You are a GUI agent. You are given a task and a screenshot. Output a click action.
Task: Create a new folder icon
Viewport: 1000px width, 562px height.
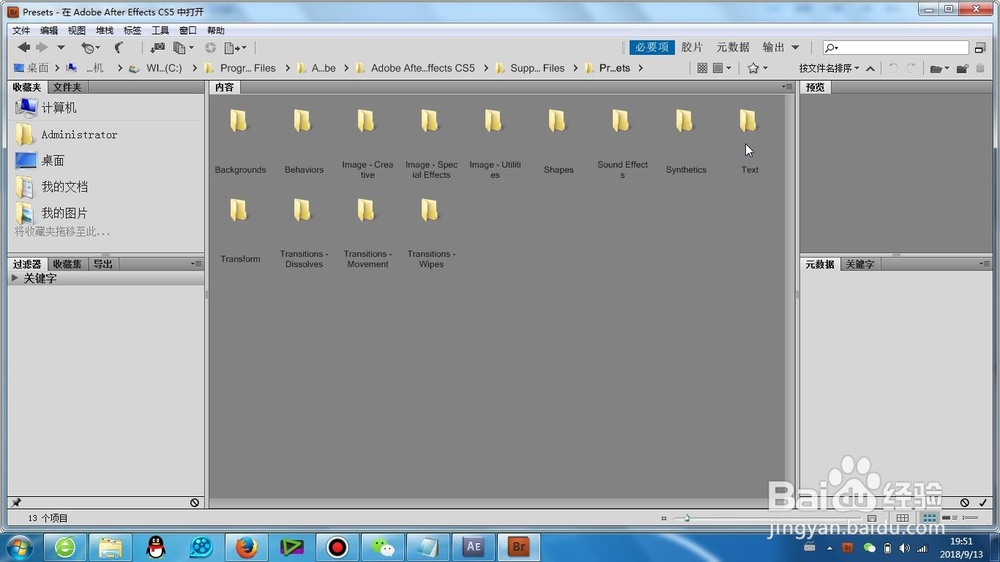962,68
